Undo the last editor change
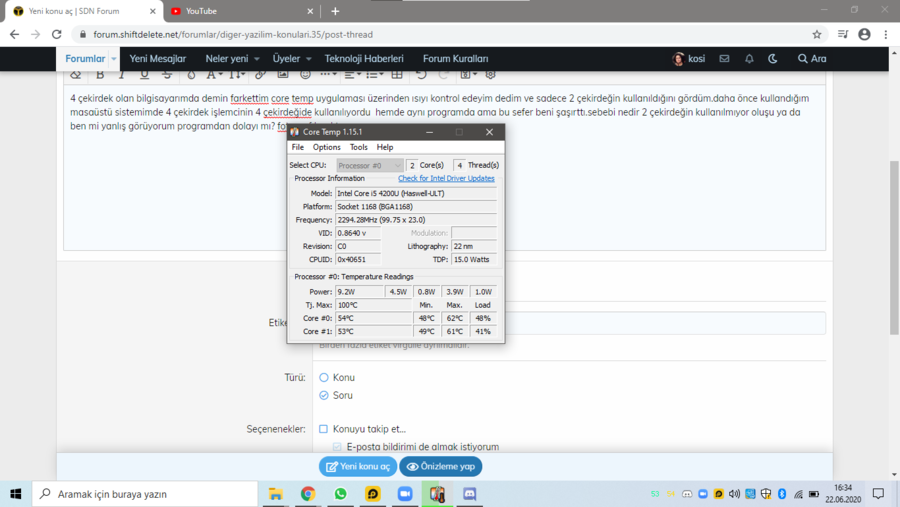This screenshot has width=900, height=507. (421, 75)
